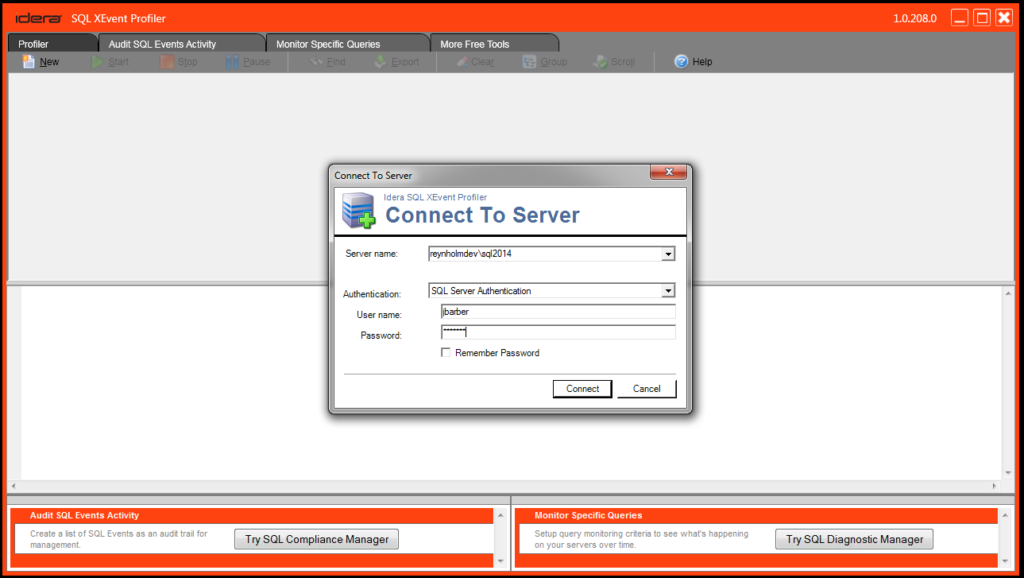Click results pane vertical scrollbar up arrow
Image resolution: width=1024 pixels, height=578 pixels.
pos(1008,293)
